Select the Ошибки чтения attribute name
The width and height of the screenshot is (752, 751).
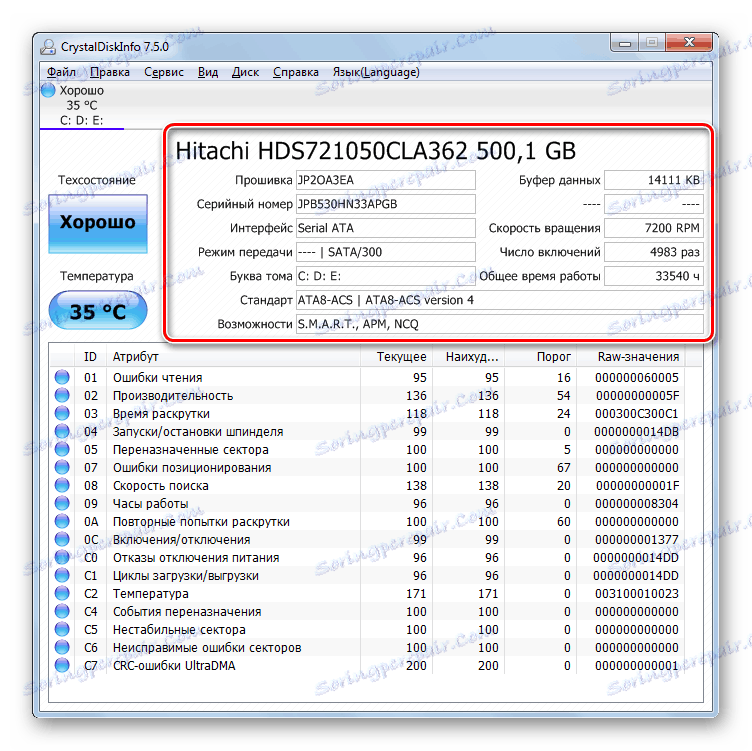[157, 378]
